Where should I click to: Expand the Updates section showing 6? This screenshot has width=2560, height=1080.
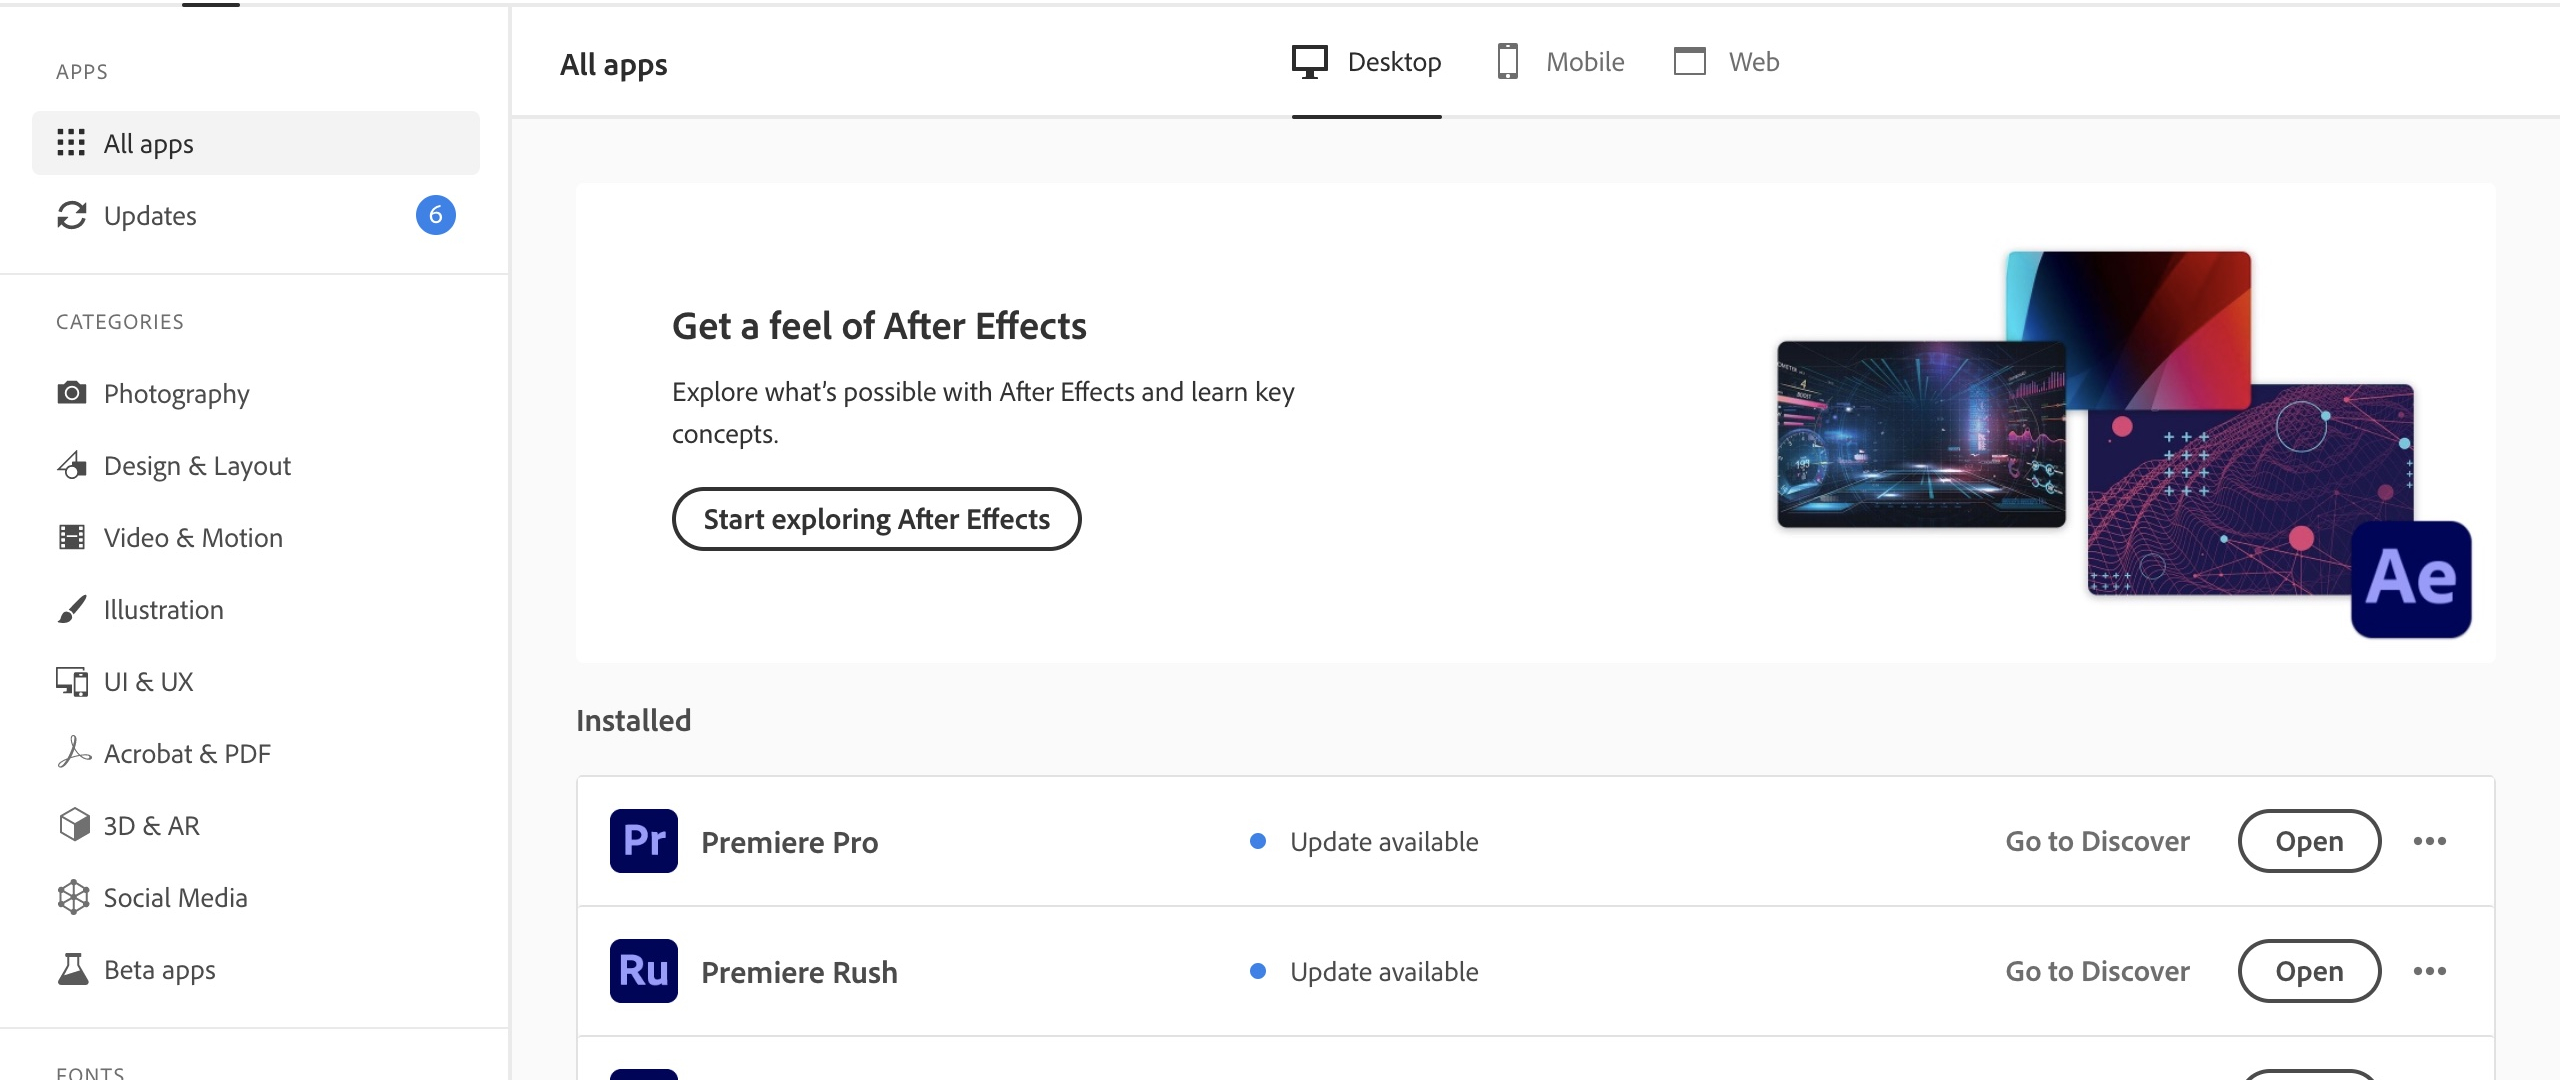coord(255,214)
